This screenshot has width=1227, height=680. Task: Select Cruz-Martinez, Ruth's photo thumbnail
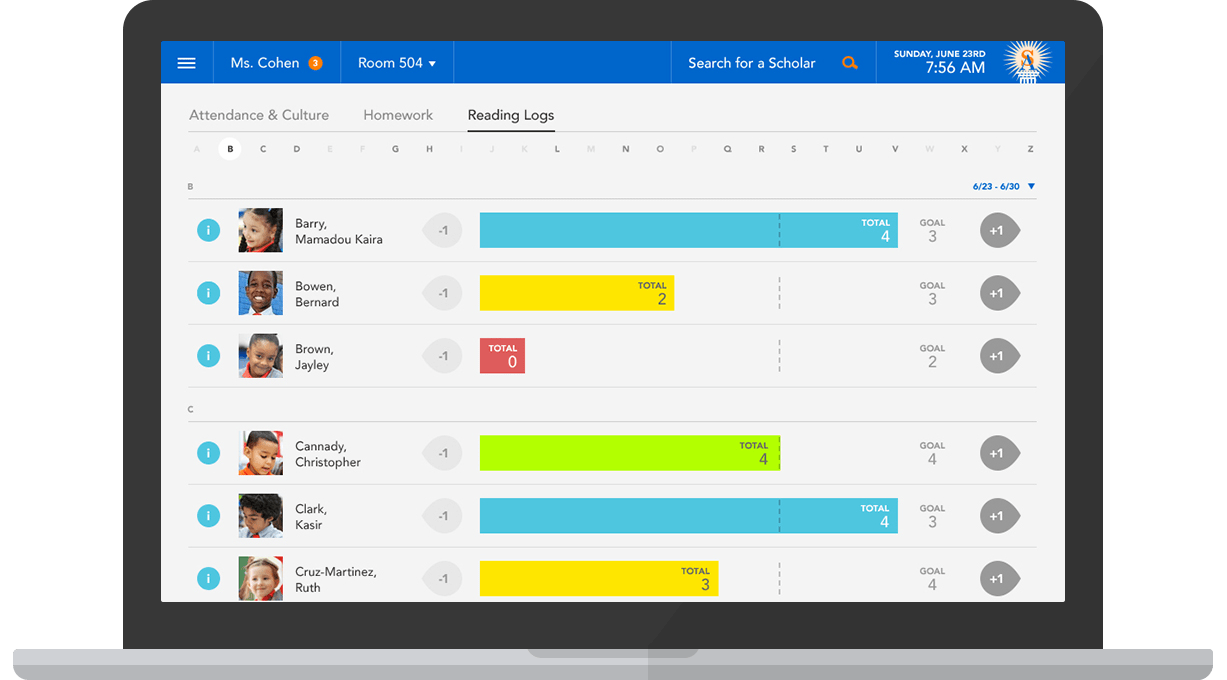pos(260,579)
